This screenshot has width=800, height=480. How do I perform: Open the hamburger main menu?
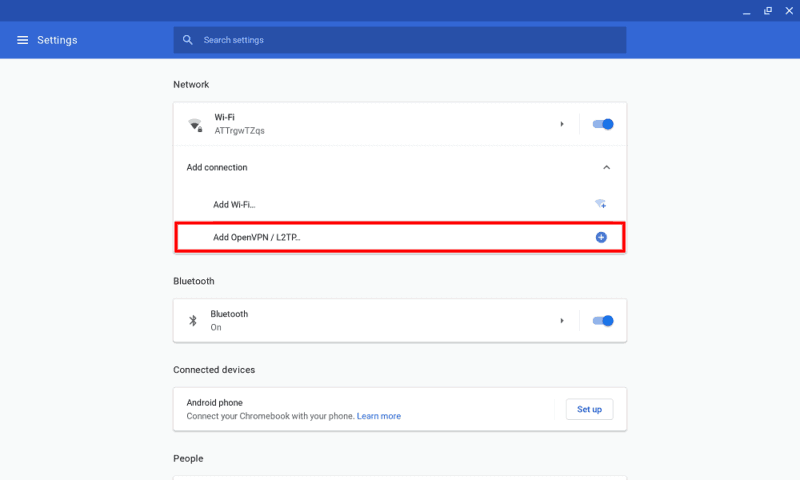tap(22, 40)
